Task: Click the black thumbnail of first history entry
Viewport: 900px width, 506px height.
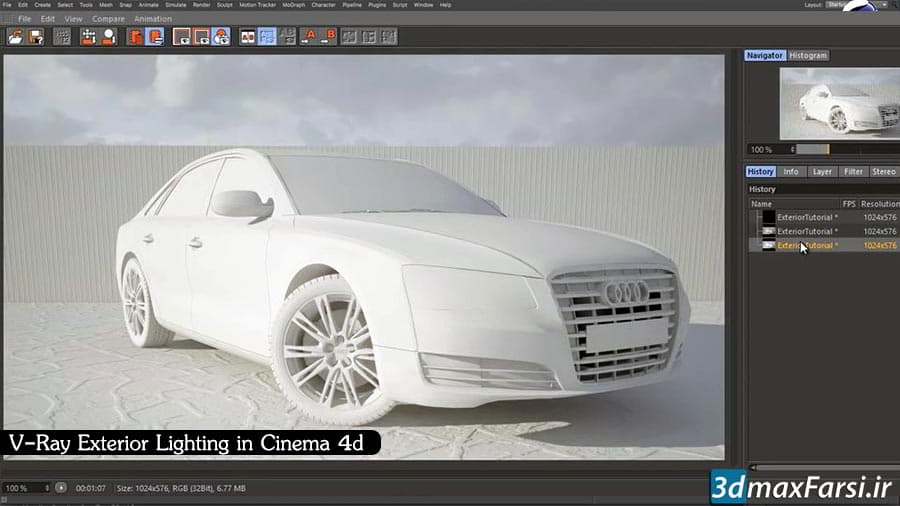Action: pos(769,217)
